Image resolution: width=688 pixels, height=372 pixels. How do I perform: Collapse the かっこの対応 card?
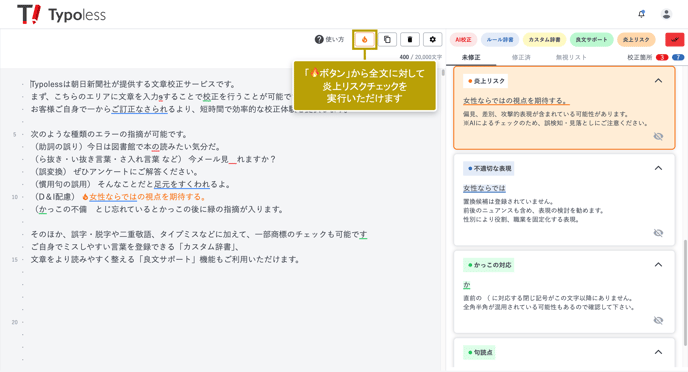658,265
